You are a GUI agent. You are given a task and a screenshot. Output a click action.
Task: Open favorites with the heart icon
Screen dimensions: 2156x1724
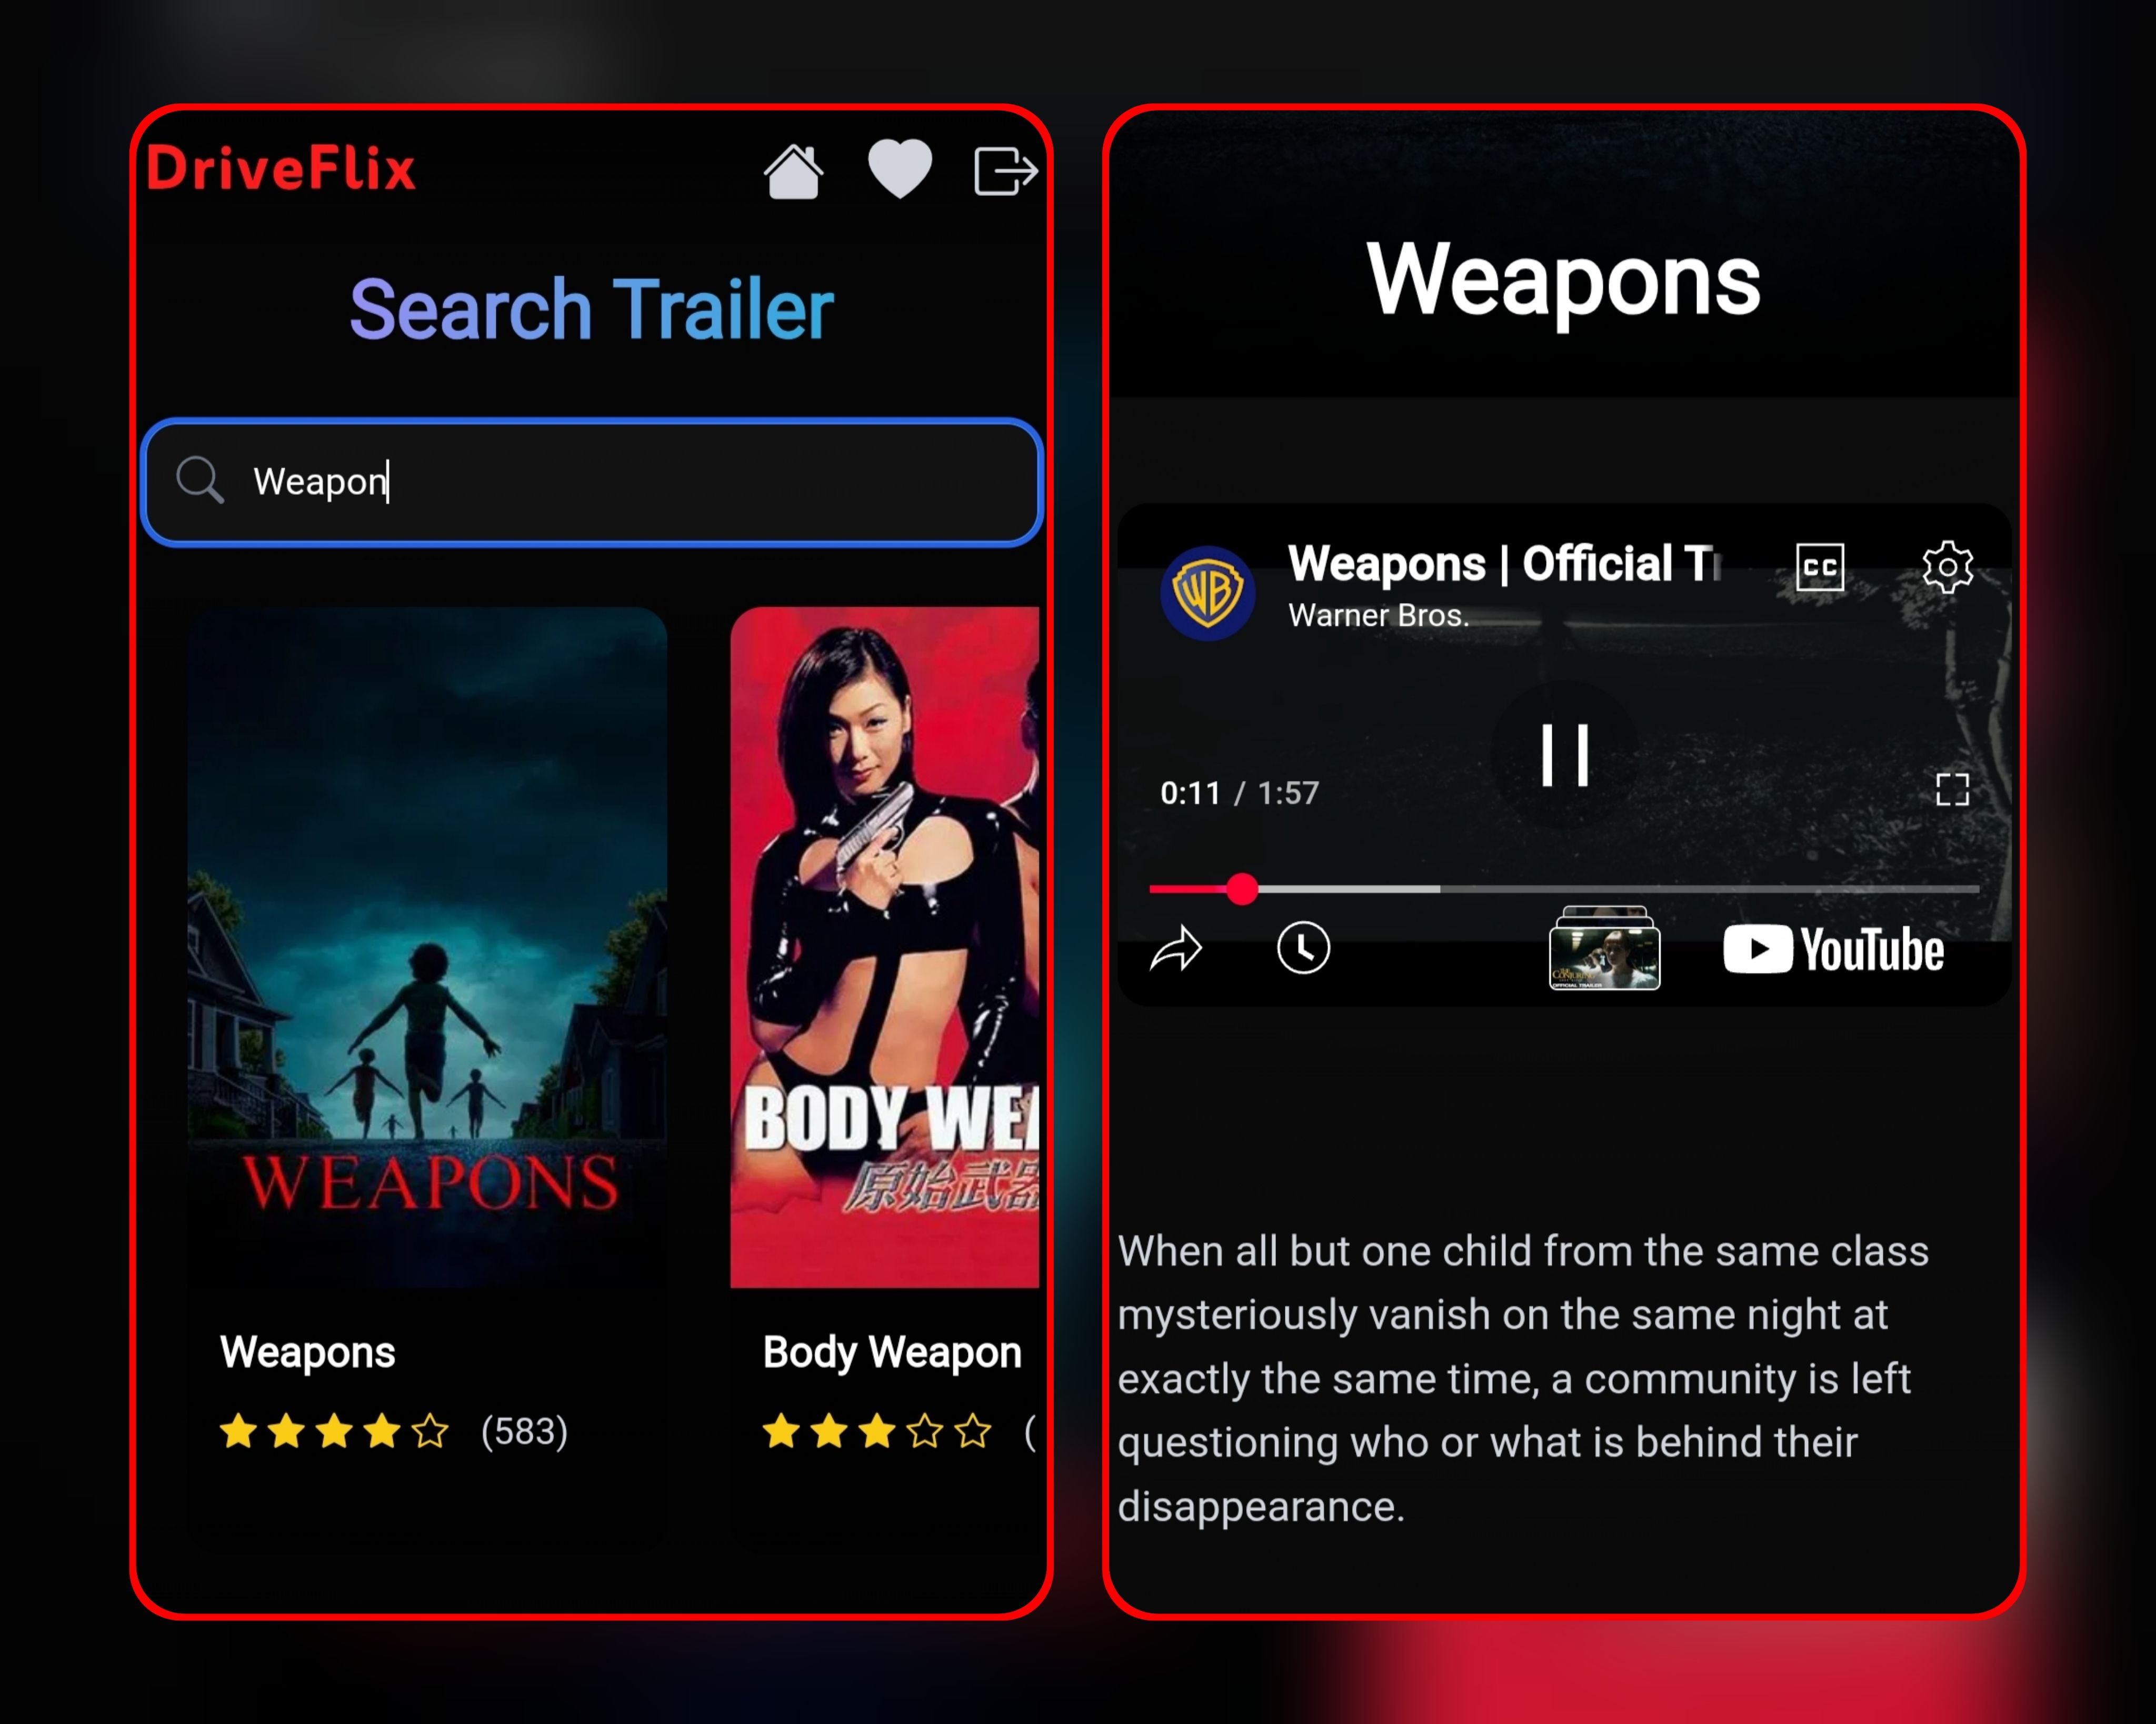click(x=900, y=168)
